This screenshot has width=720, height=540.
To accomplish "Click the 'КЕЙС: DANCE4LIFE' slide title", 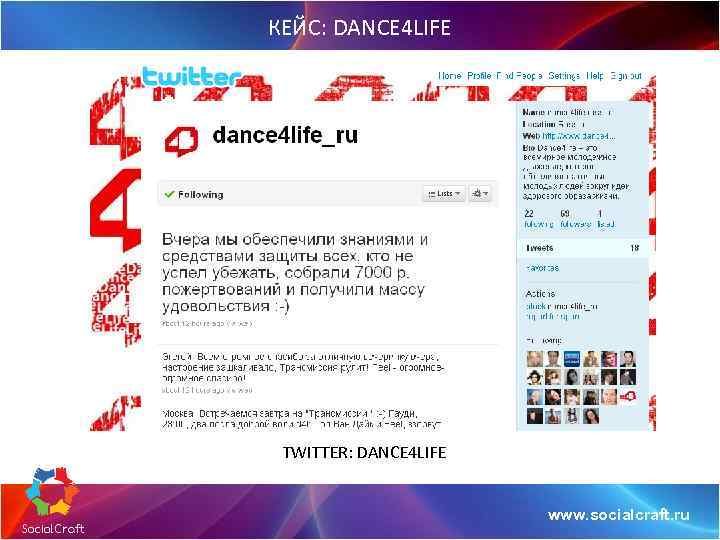I will click(360, 27).
